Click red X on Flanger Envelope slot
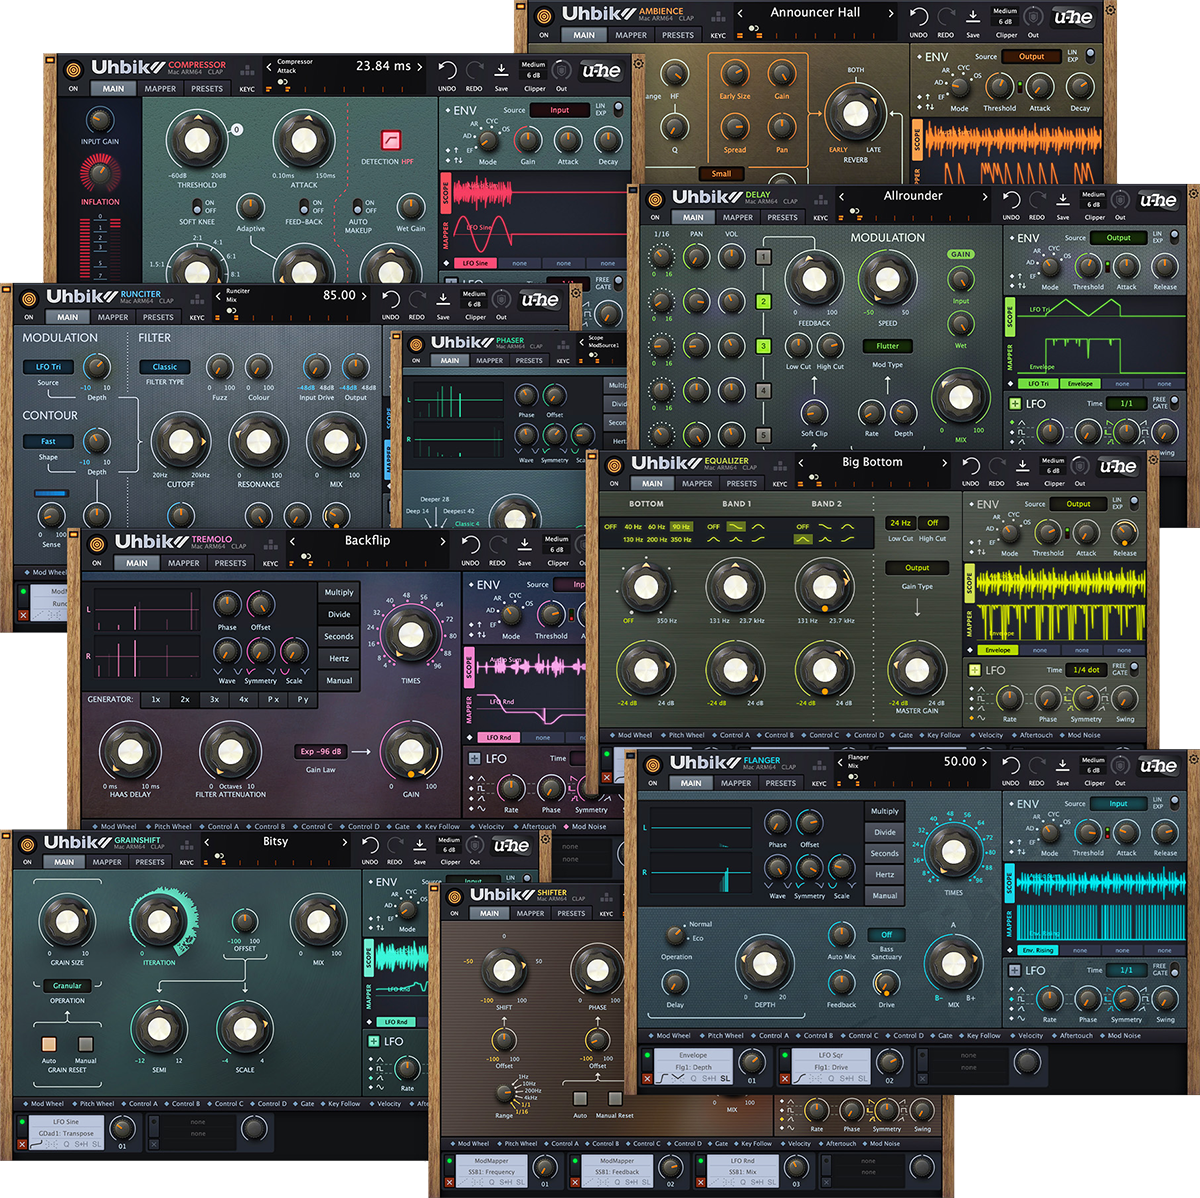1200x1198 pixels. coord(647,1079)
